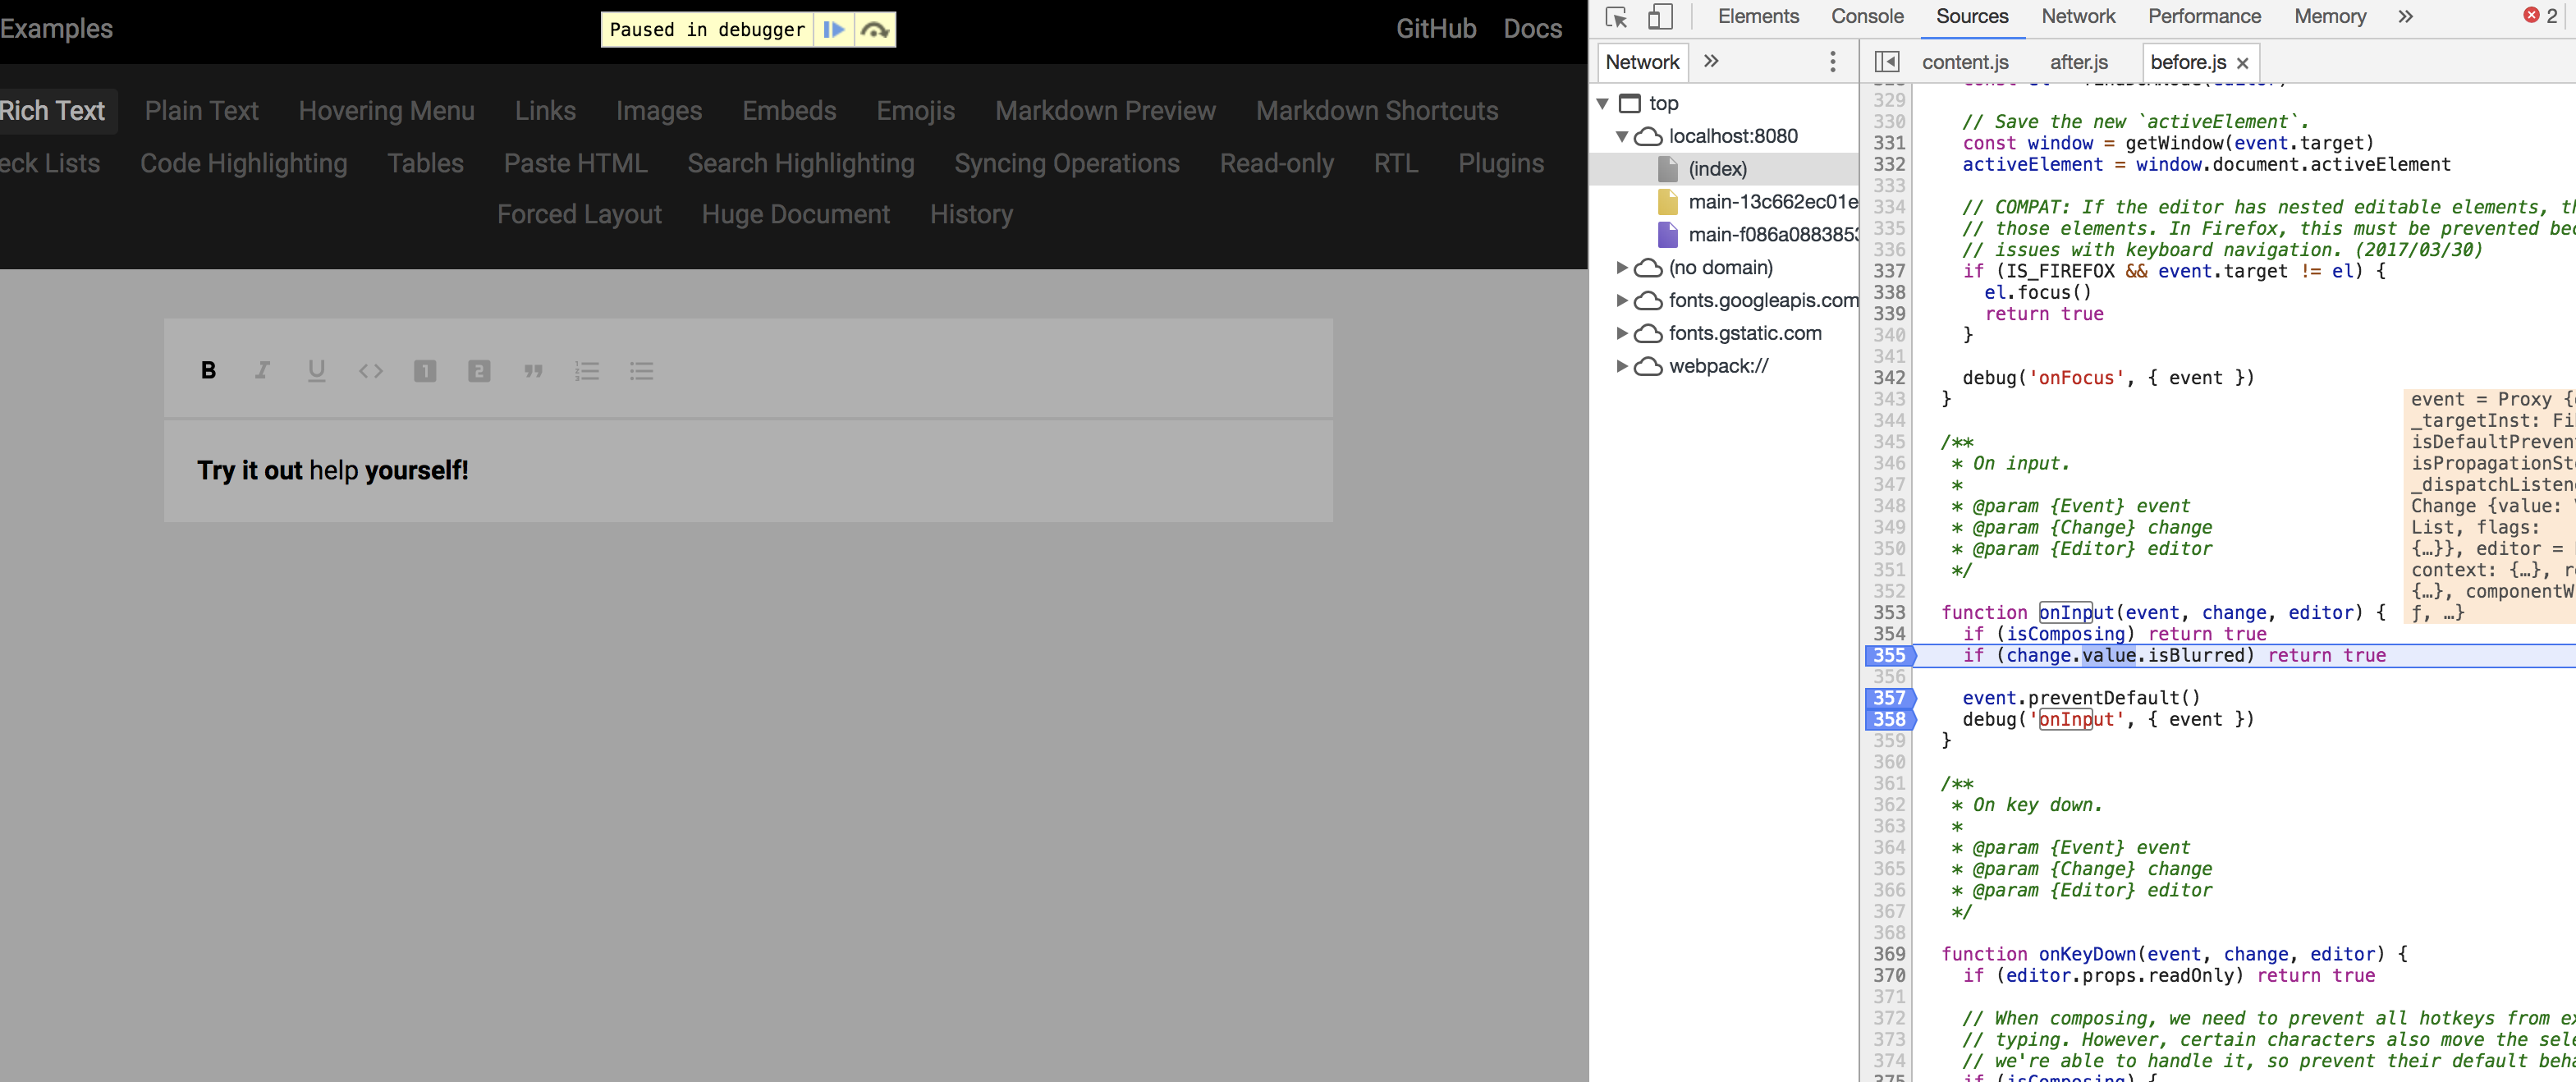The image size is (2576, 1082).
Task: Apply underline using the editor toolbar icon
Action: tap(316, 370)
